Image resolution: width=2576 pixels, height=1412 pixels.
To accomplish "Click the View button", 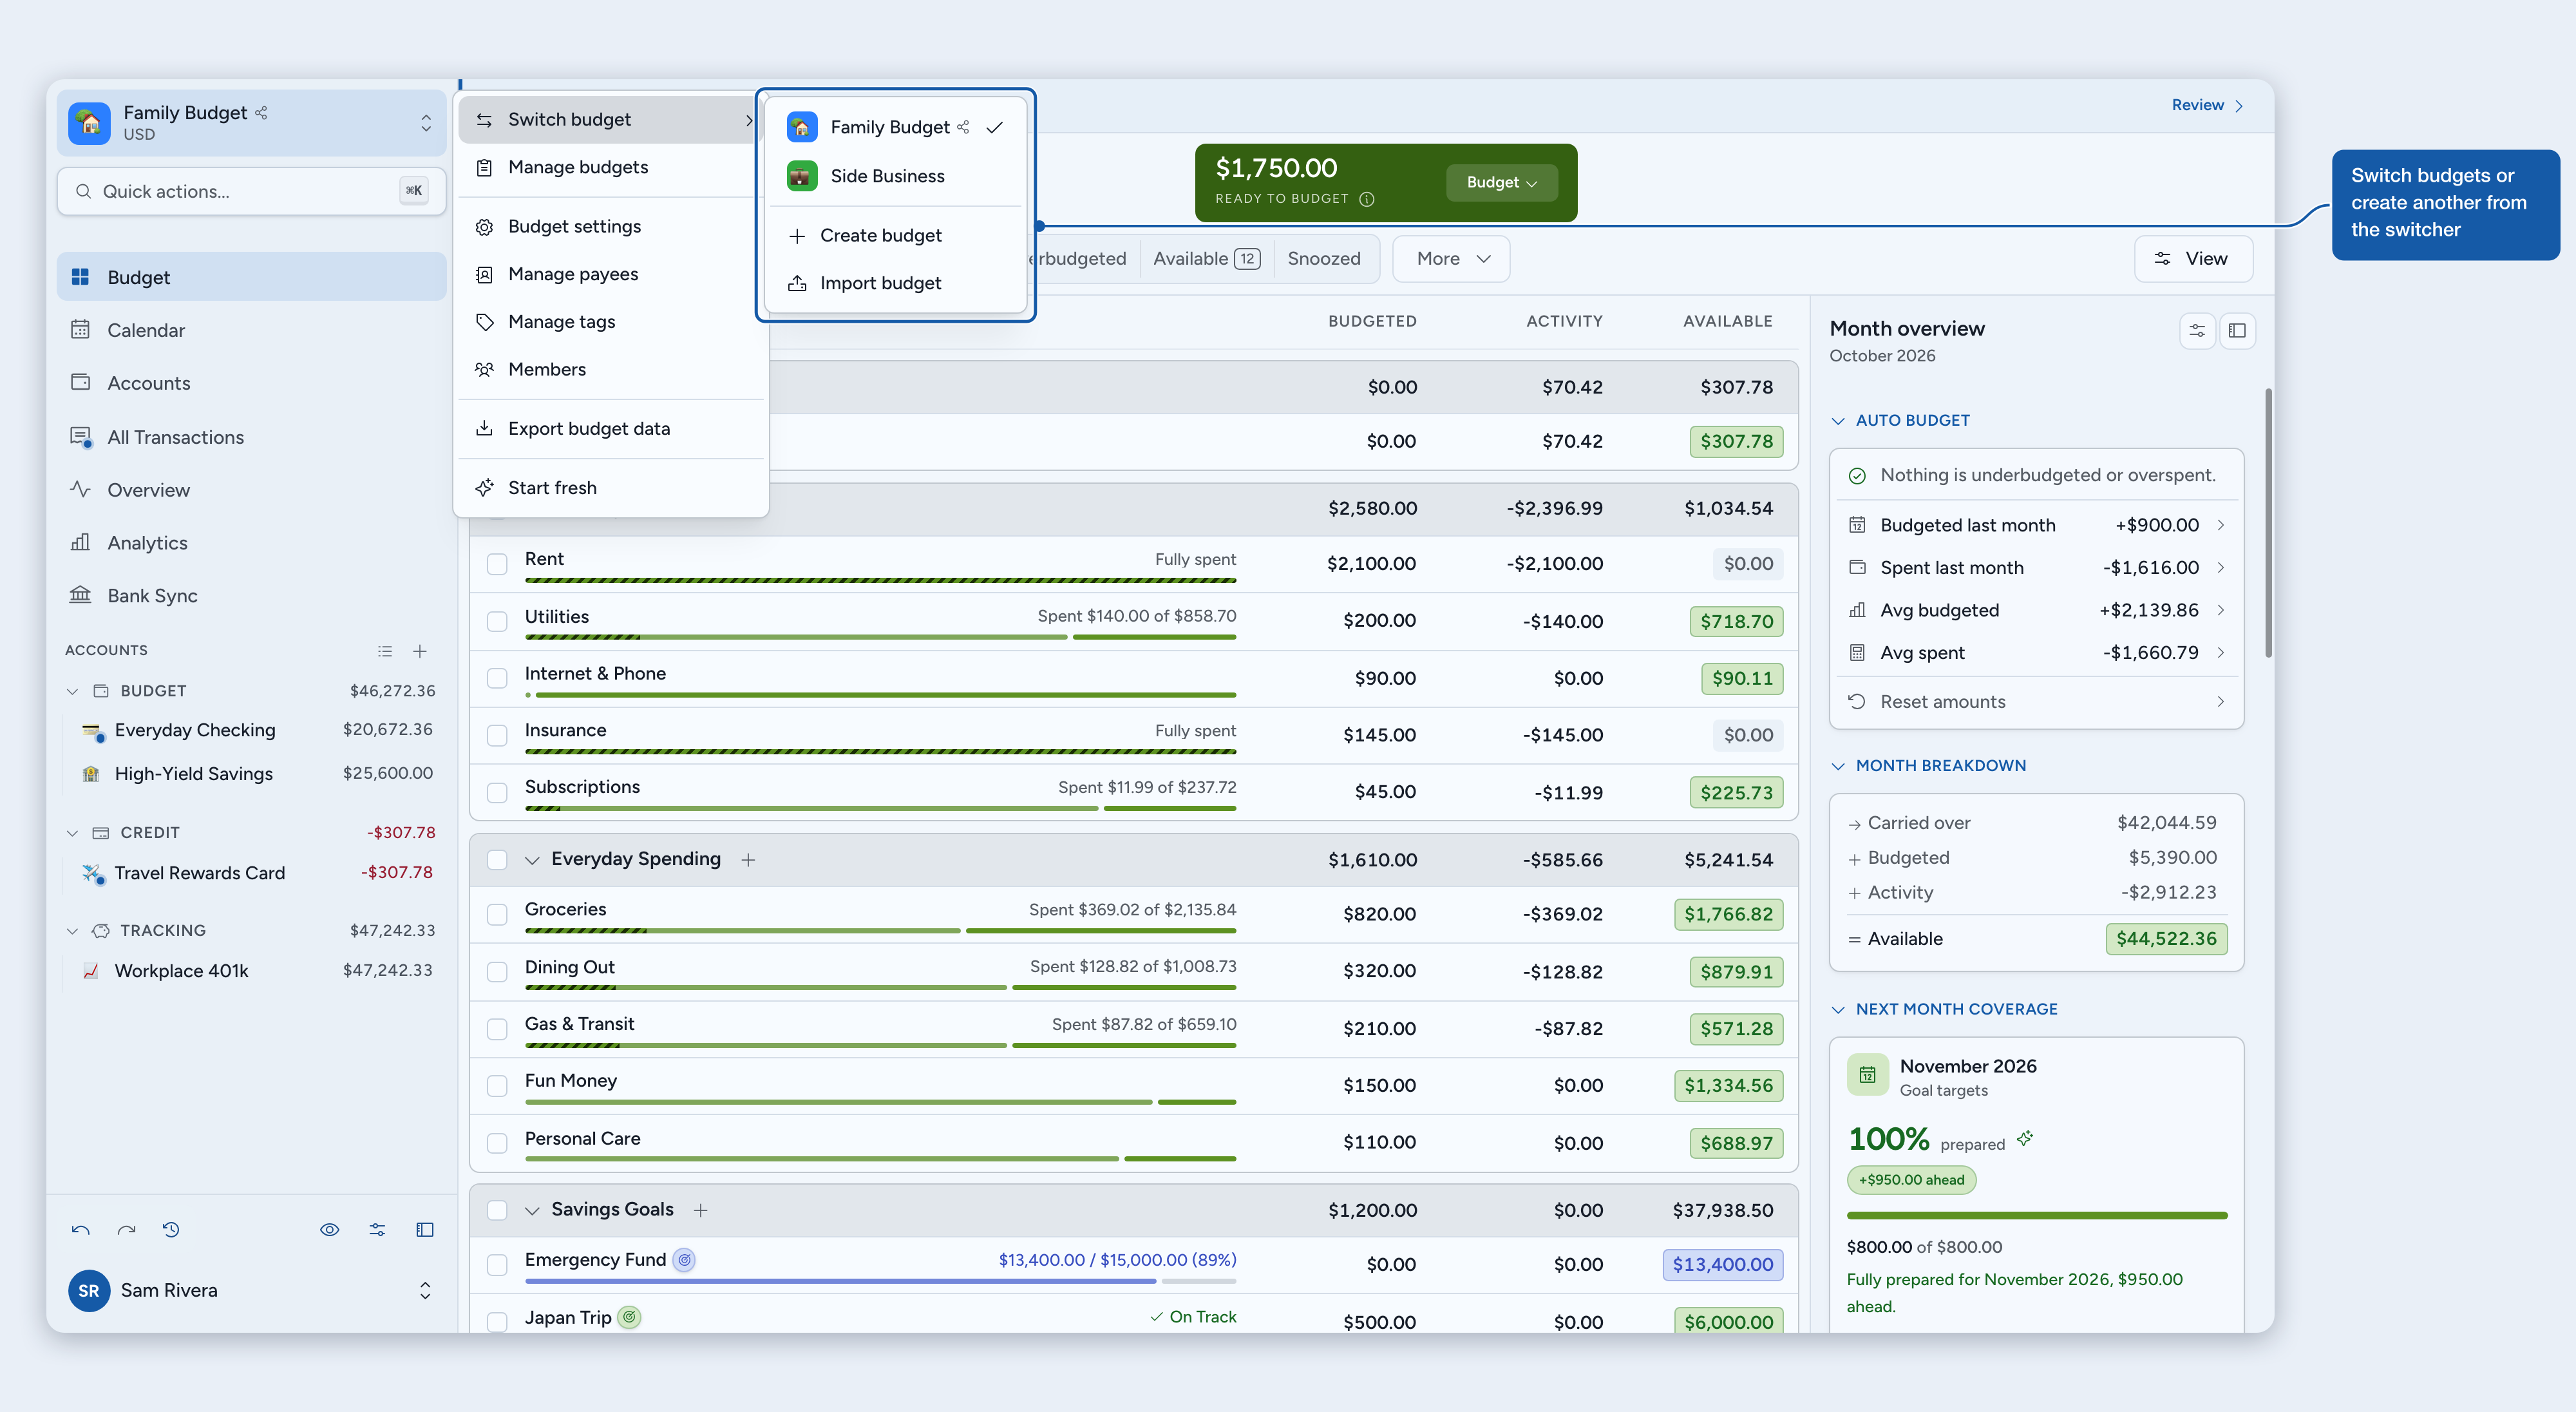I will coord(2193,259).
